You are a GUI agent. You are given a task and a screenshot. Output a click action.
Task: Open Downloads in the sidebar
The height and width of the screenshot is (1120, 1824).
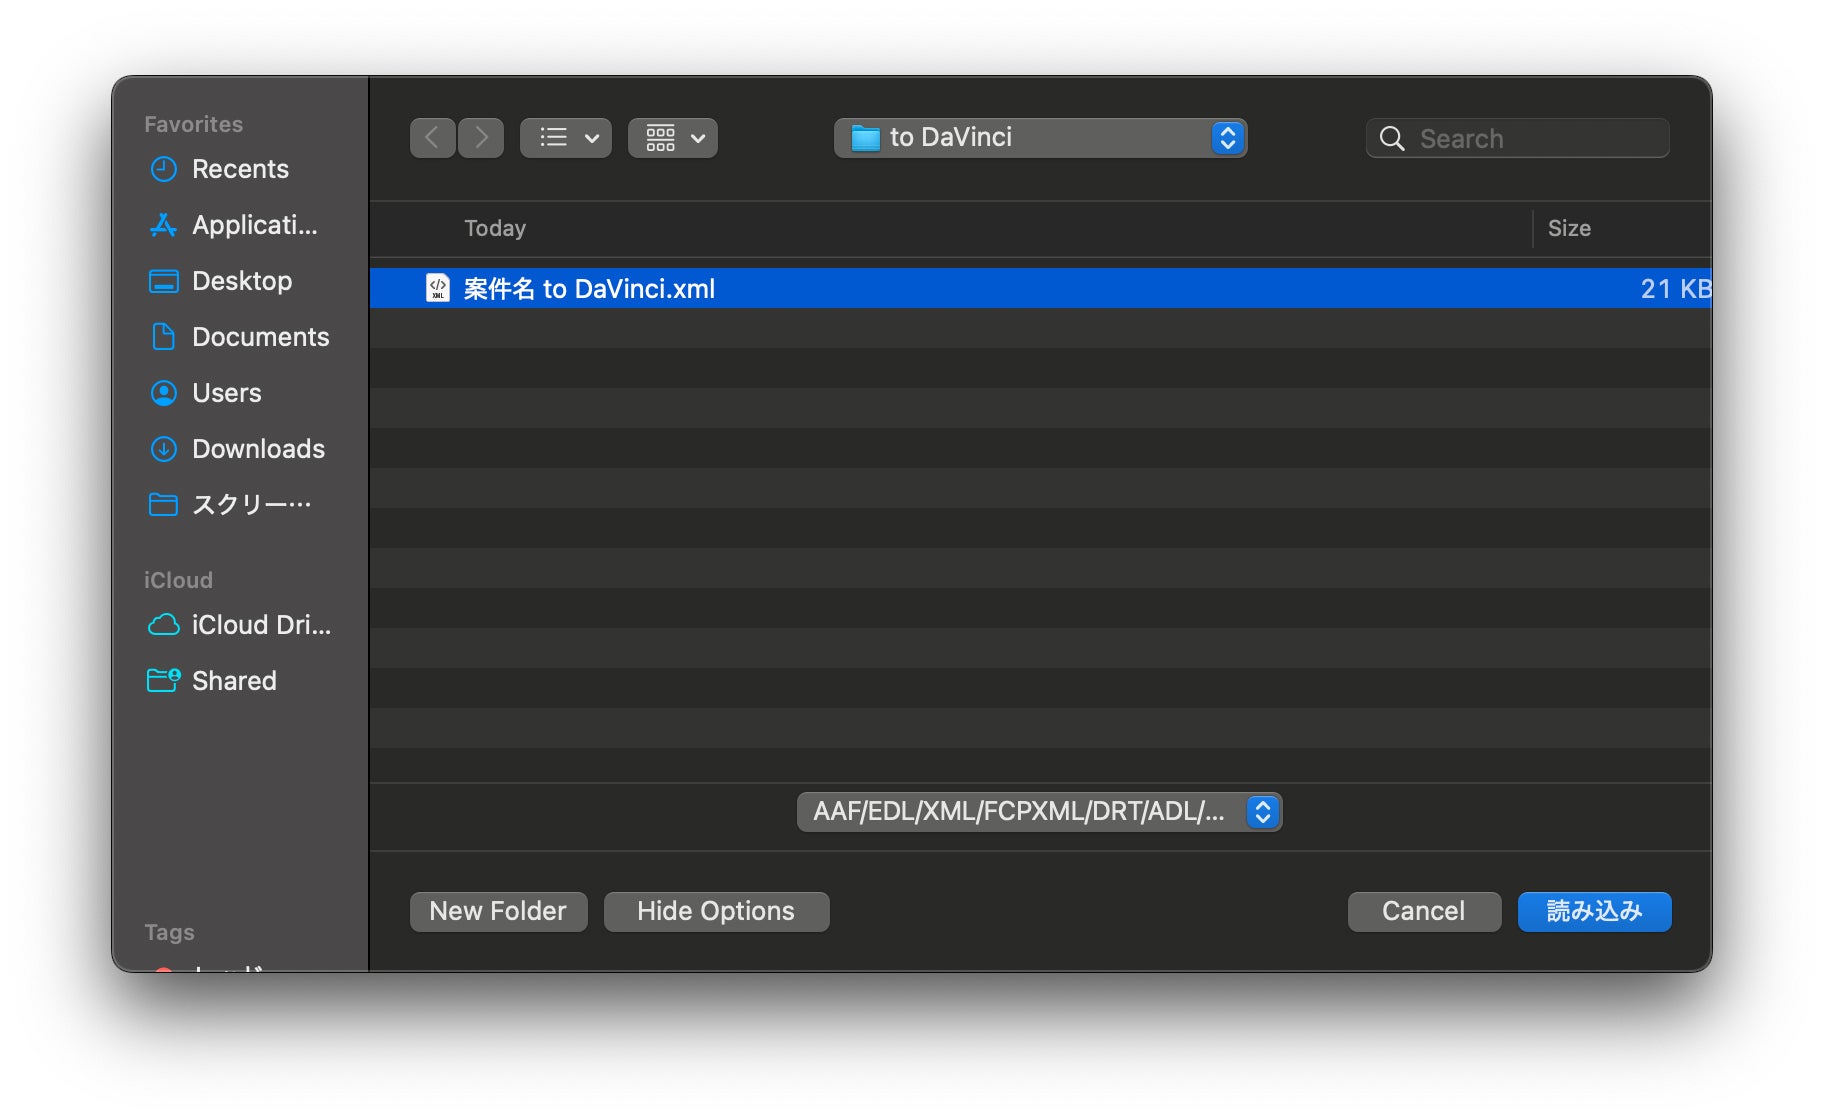[258, 449]
